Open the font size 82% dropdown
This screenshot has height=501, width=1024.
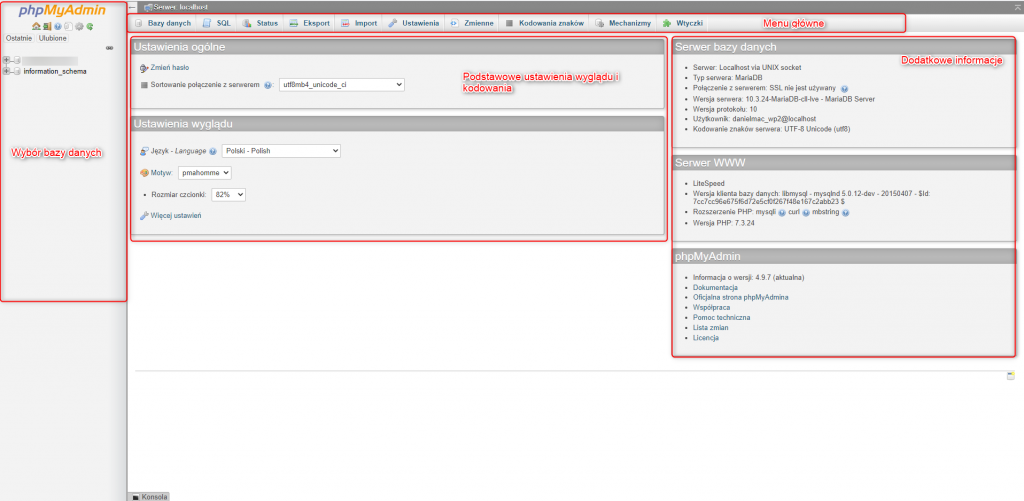tap(228, 194)
